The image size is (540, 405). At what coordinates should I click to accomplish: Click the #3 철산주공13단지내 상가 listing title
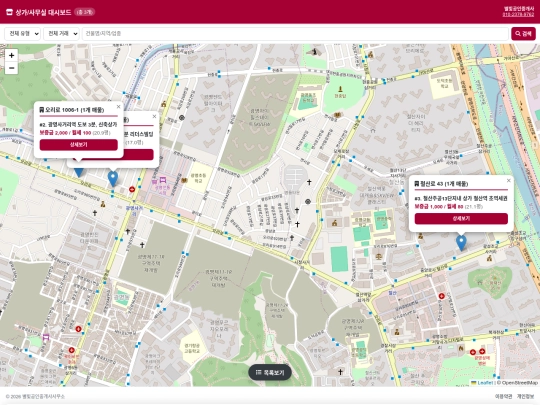point(461,198)
